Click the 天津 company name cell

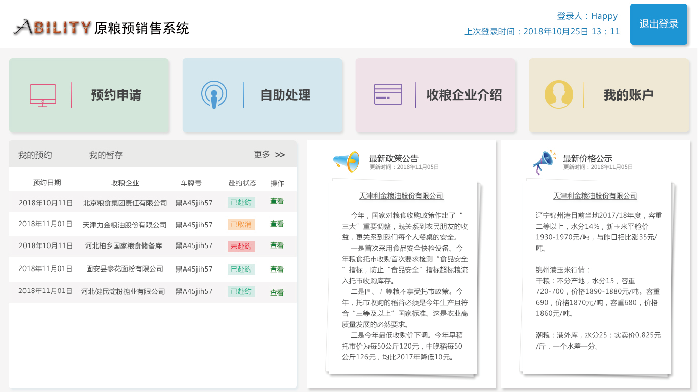[124, 225]
